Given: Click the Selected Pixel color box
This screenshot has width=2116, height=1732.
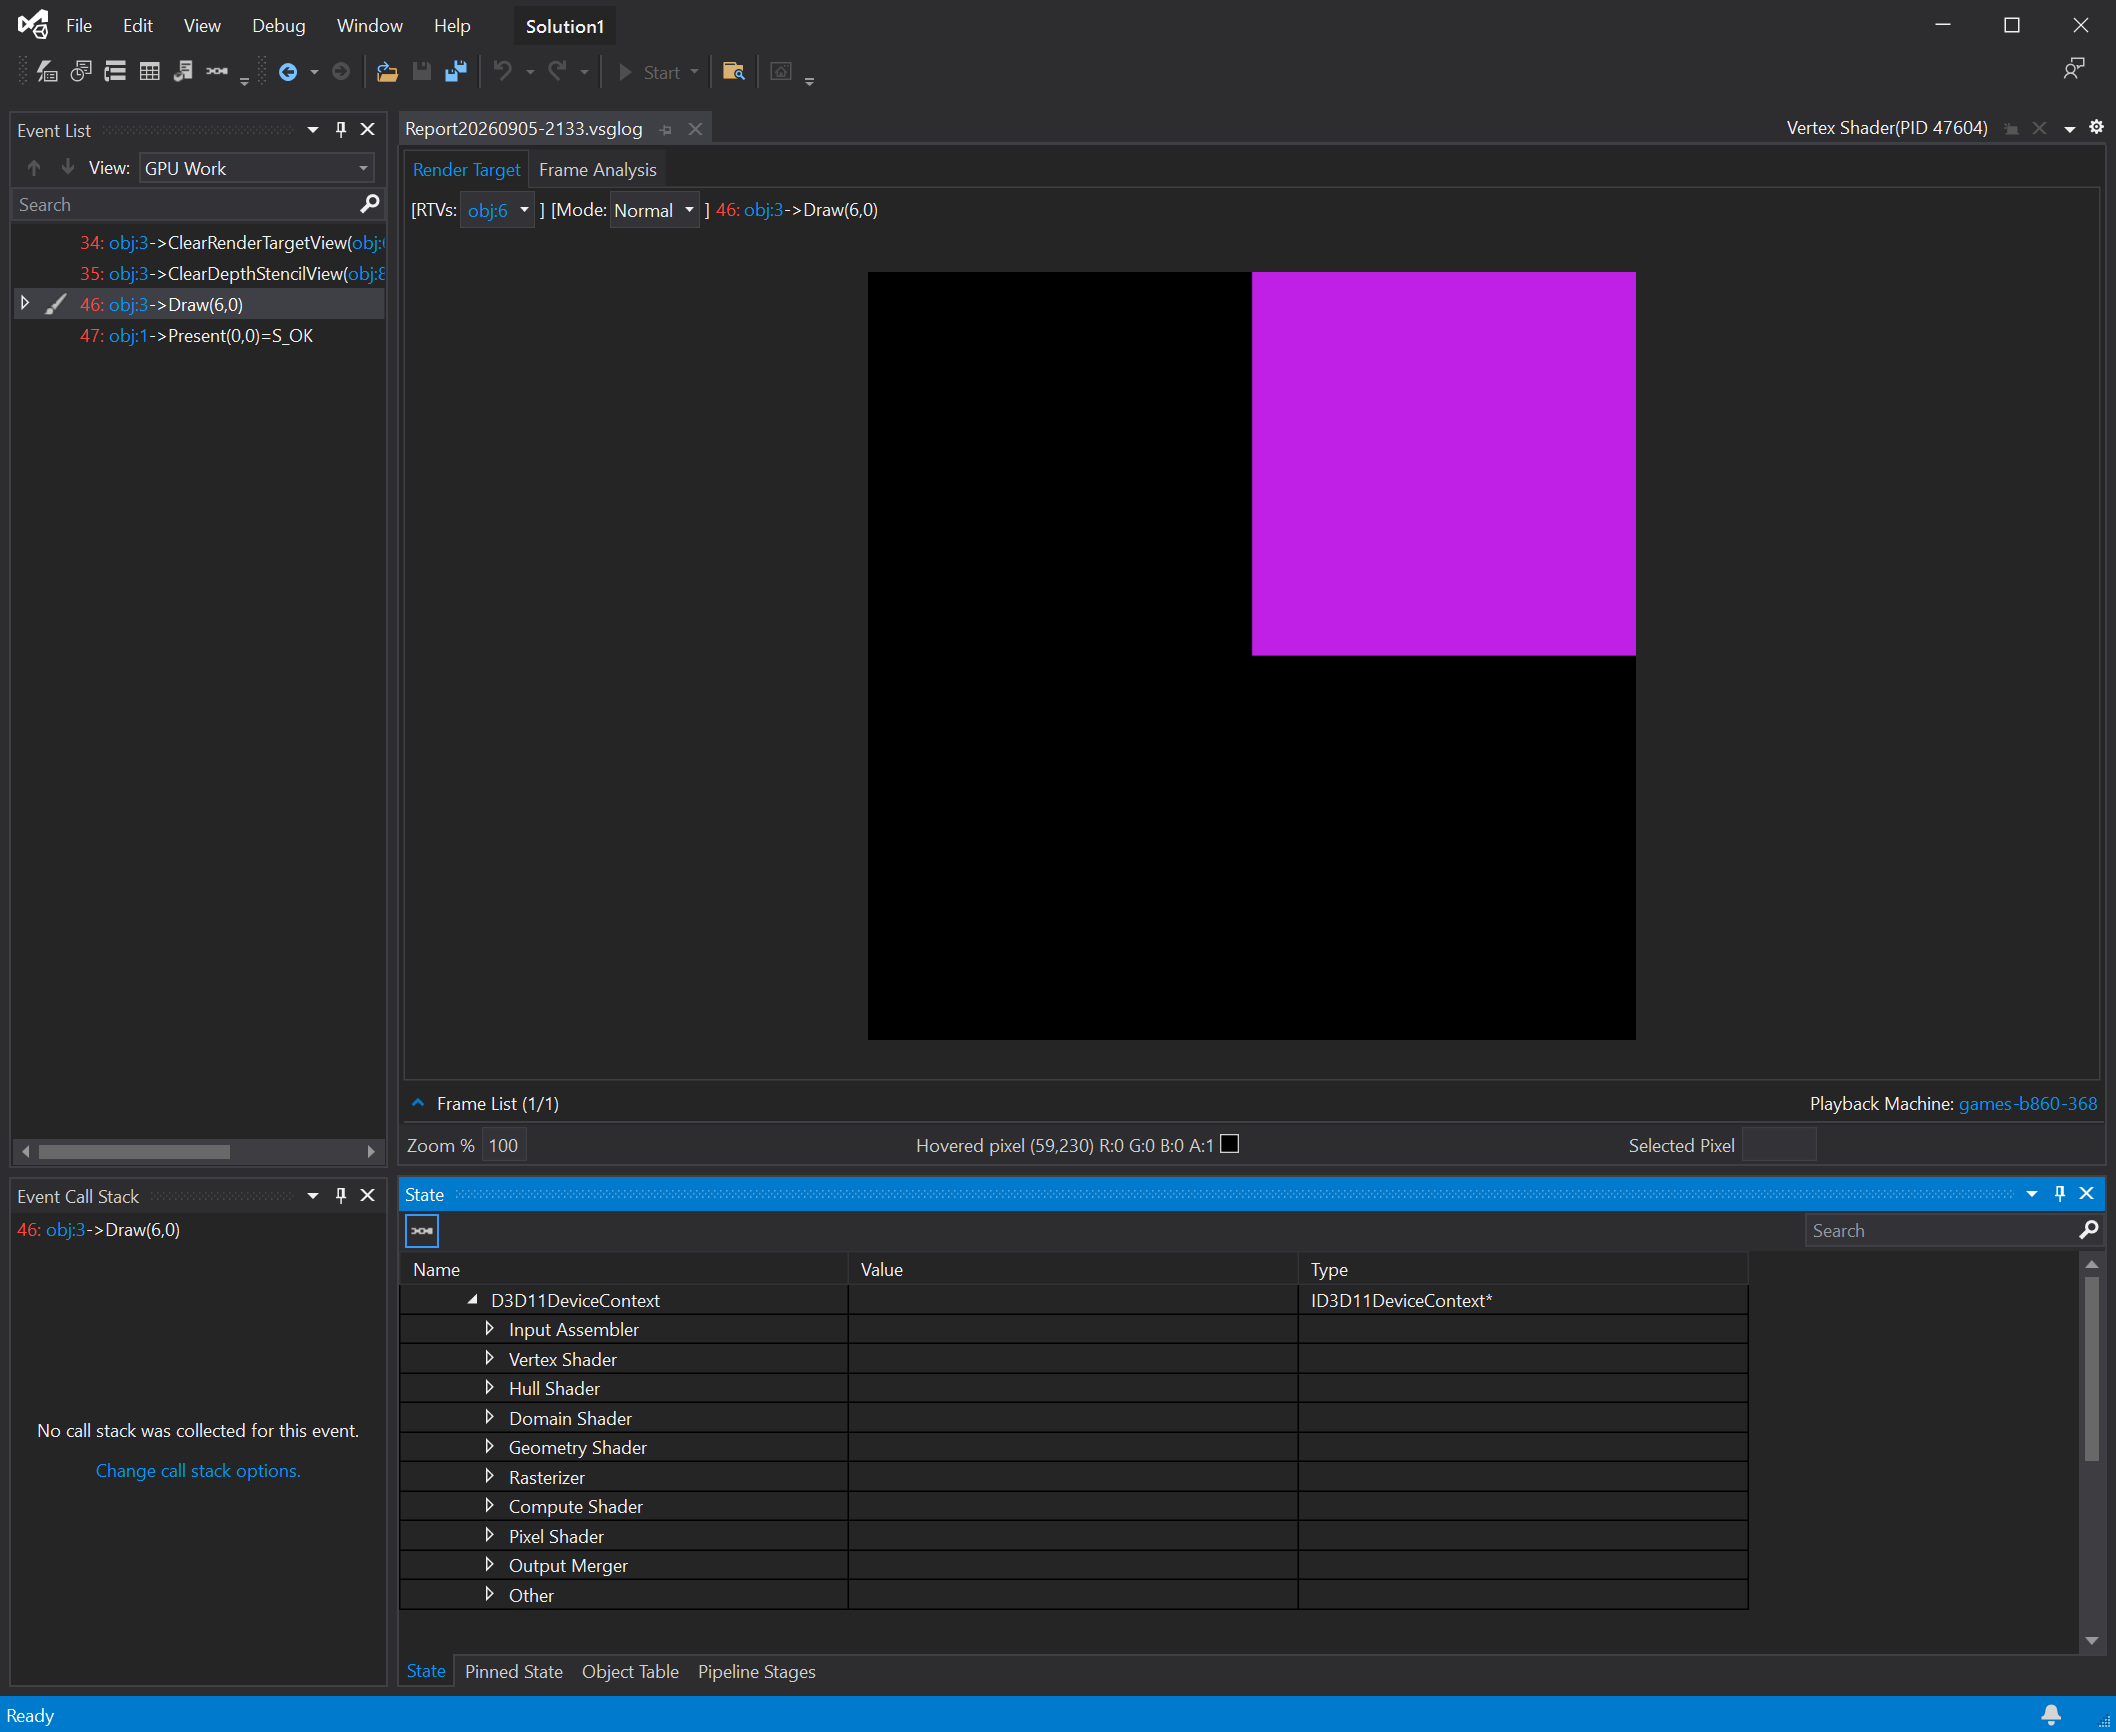Looking at the screenshot, I should click(x=1778, y=1145).
